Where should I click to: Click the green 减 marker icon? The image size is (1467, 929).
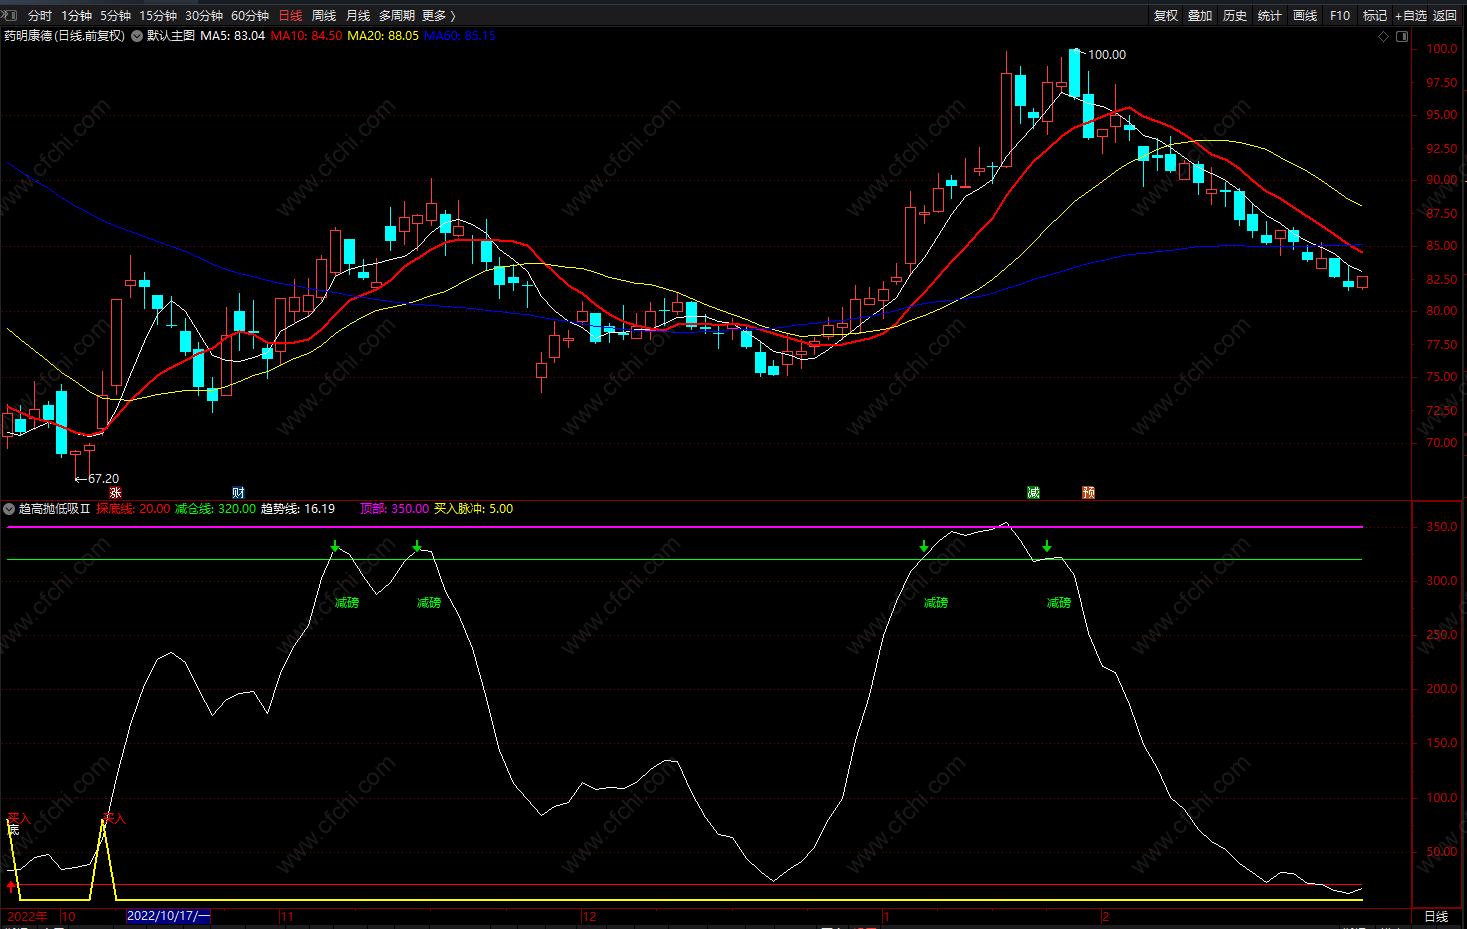1033,493
